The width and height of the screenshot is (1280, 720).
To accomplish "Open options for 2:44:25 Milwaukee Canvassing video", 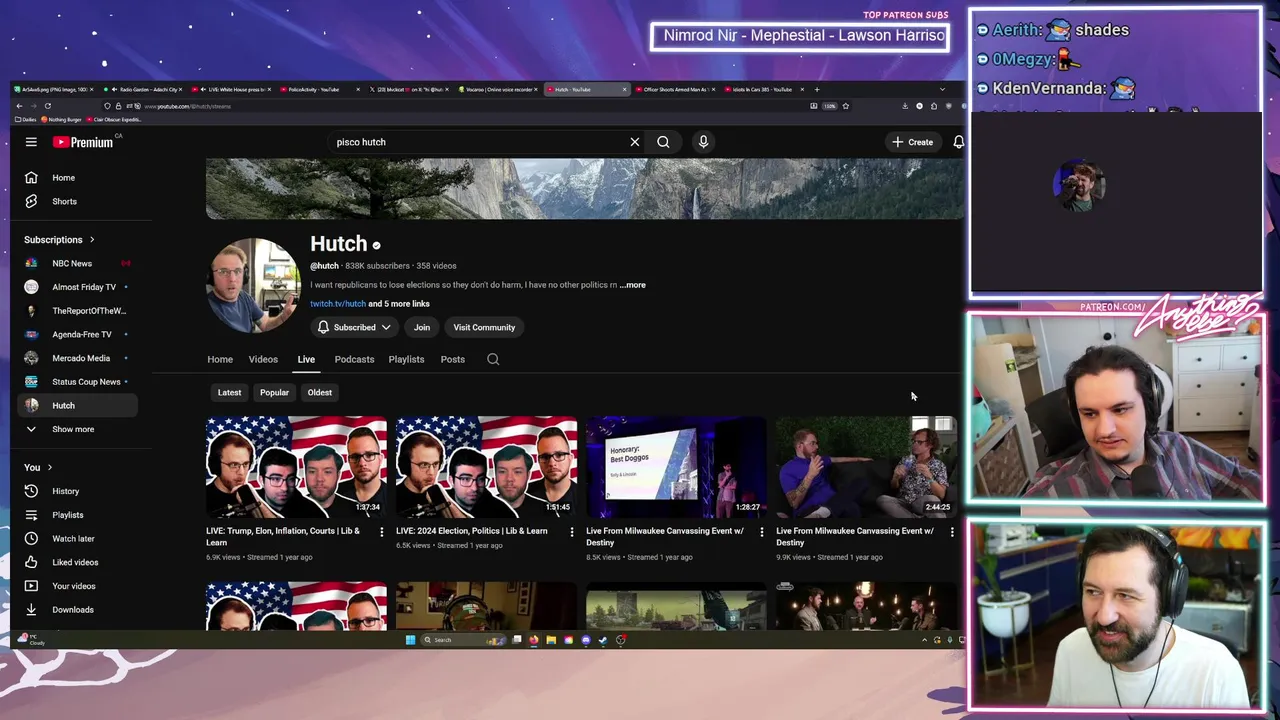I will (x=951, y=532).
